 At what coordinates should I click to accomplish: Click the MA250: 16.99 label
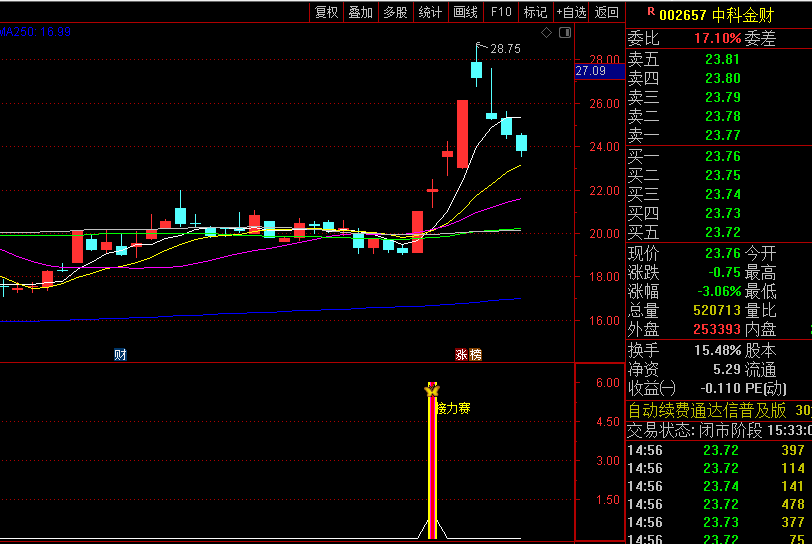click(35, 32)
